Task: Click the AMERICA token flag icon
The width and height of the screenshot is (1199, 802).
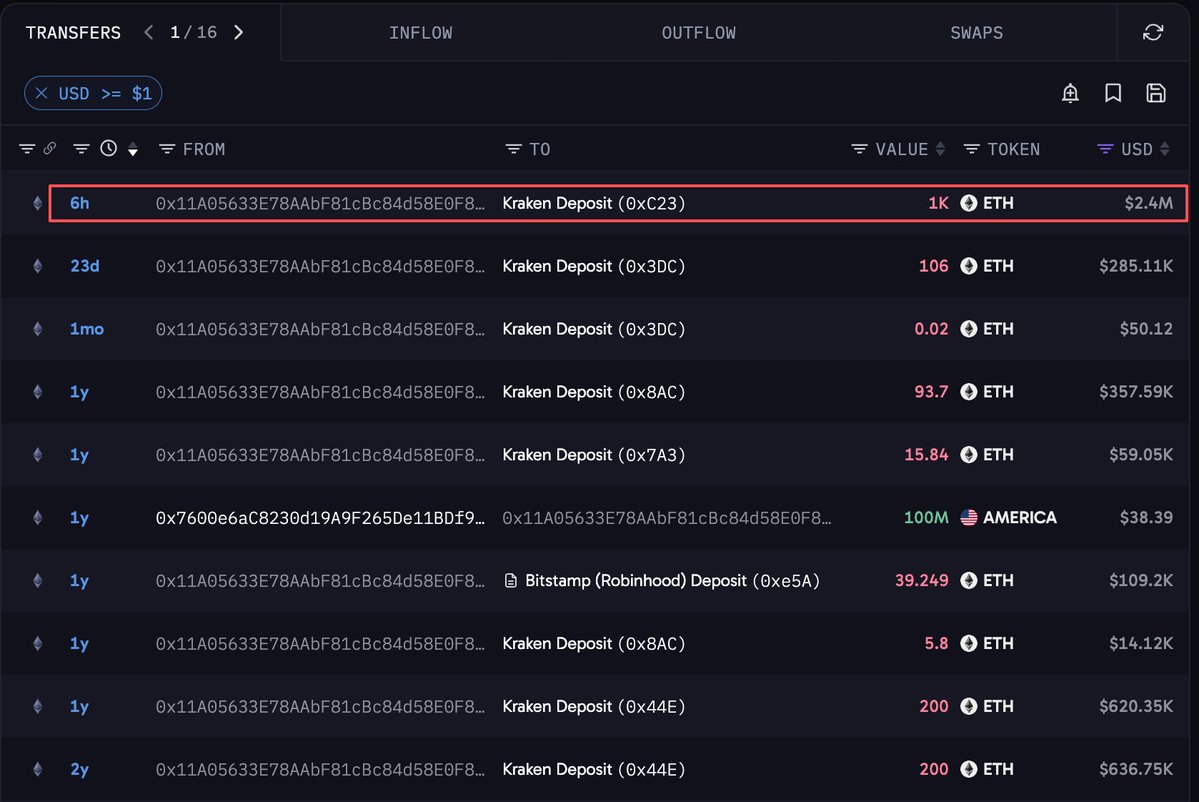Action: point(969,518)
